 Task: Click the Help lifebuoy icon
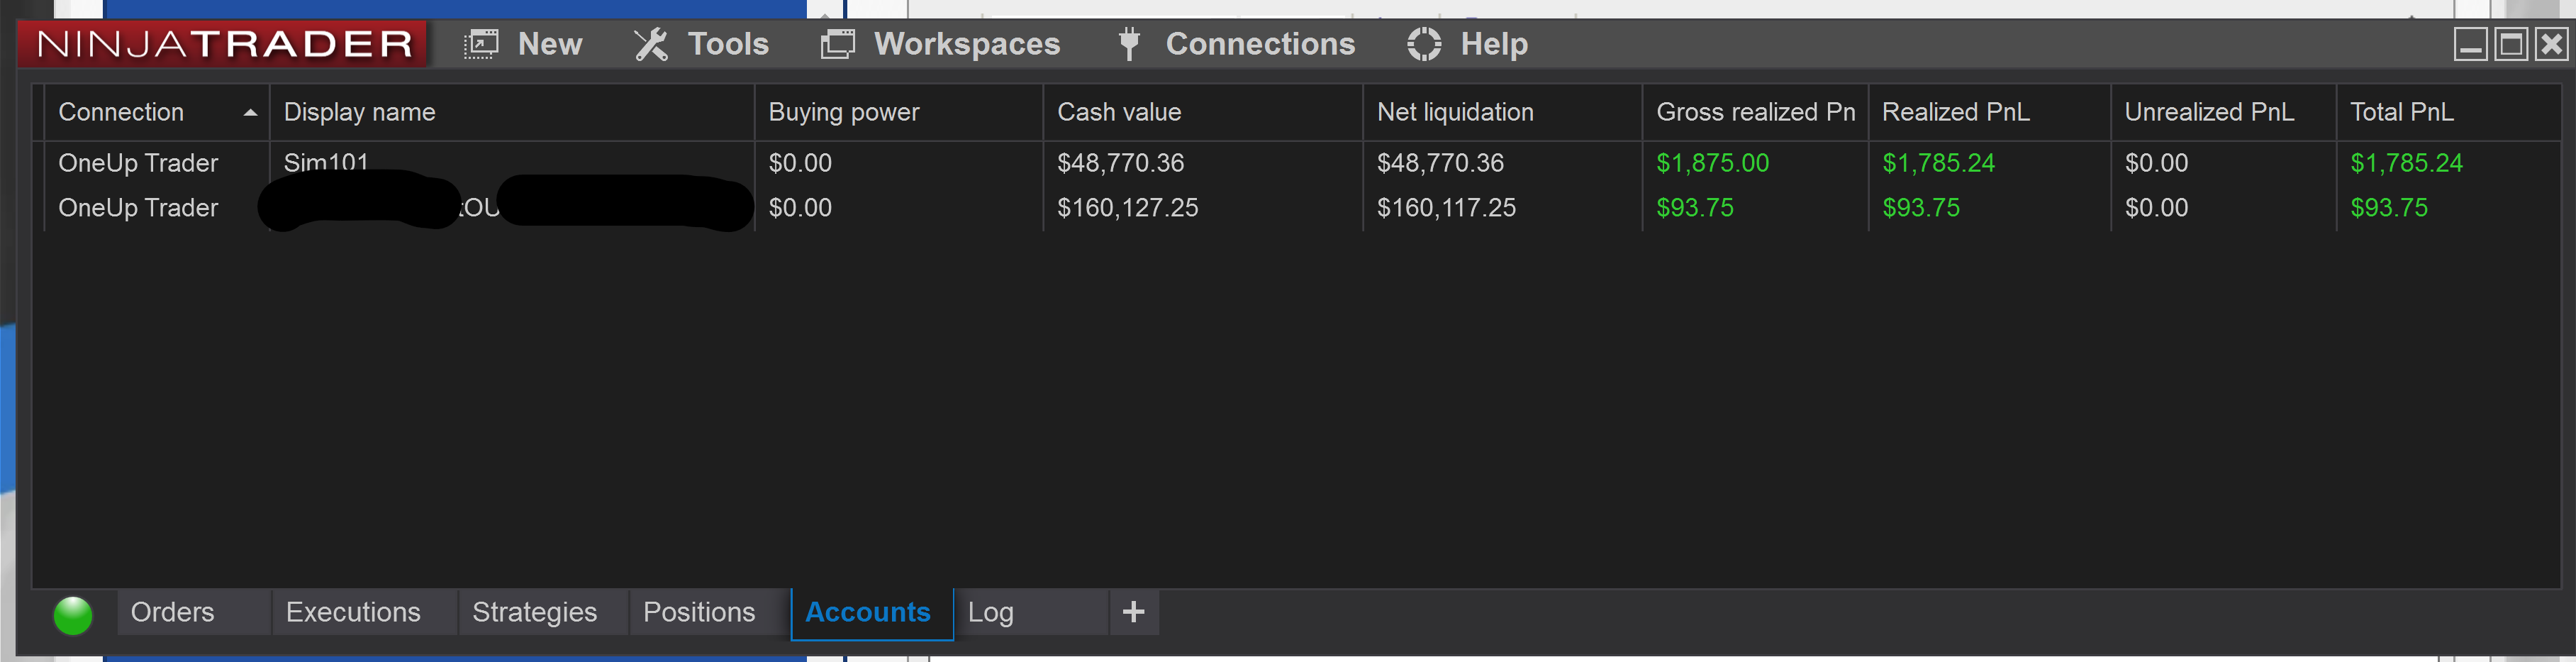tap(1424, 44)
